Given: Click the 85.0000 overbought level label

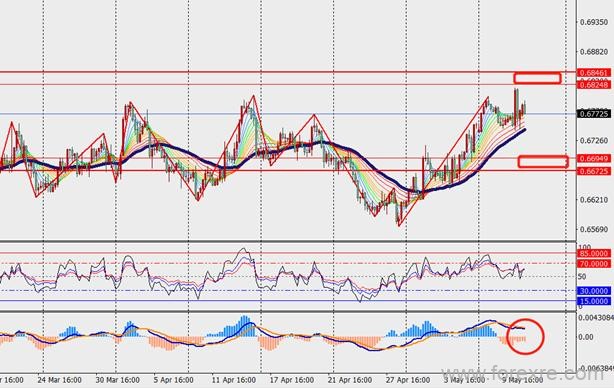Looking at the screenshot, I should pos(594,253).
